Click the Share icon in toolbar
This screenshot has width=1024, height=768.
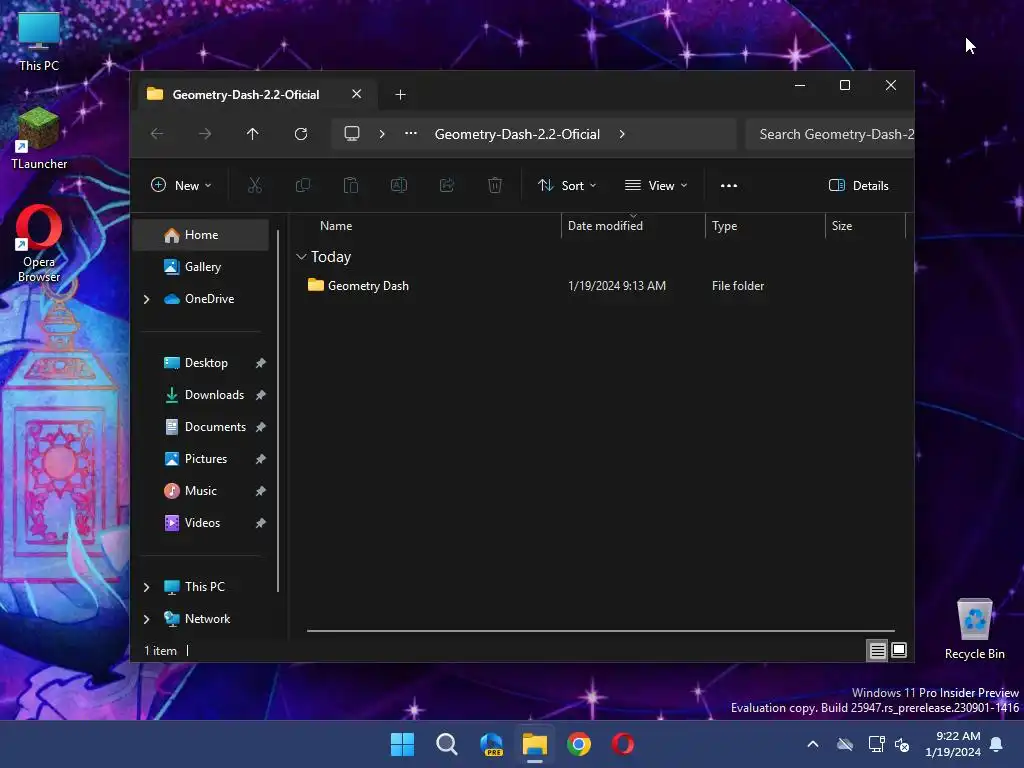[447, 185]
